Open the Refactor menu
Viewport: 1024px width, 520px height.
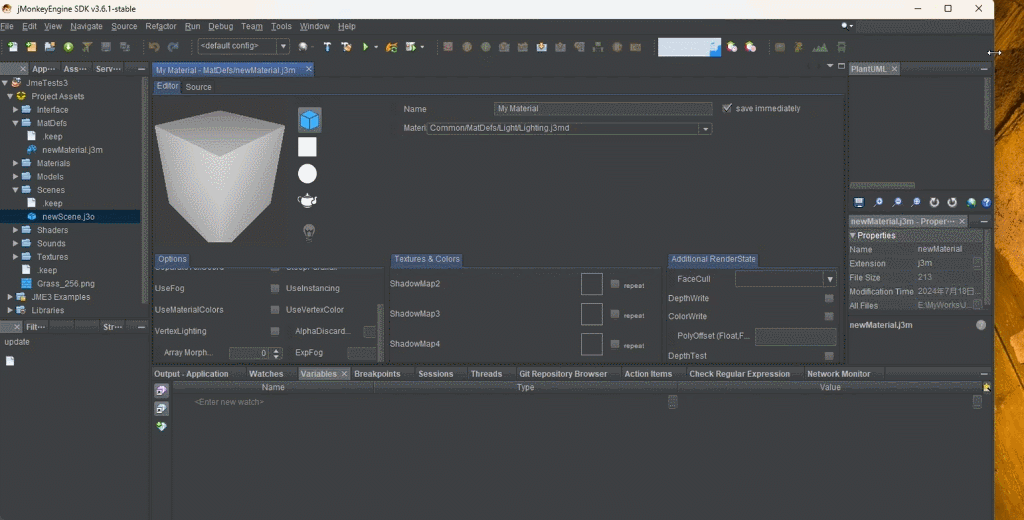point(161,26)
